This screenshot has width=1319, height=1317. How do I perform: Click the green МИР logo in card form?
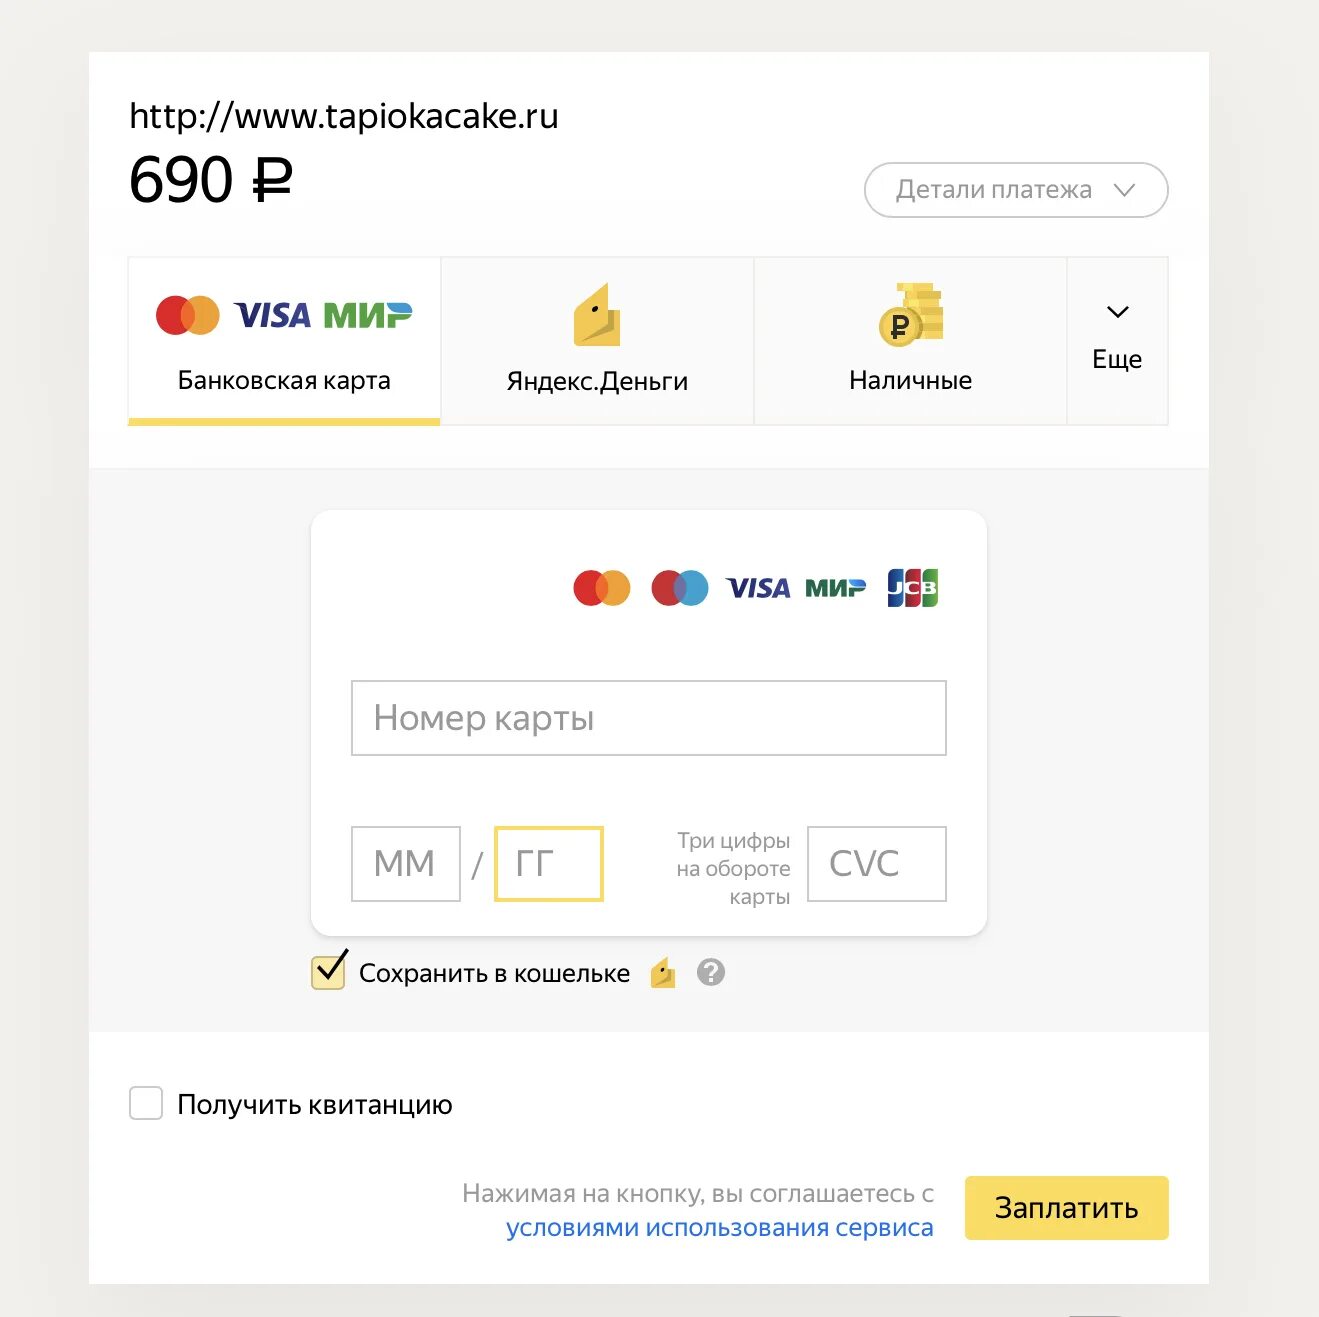point(836,588)
